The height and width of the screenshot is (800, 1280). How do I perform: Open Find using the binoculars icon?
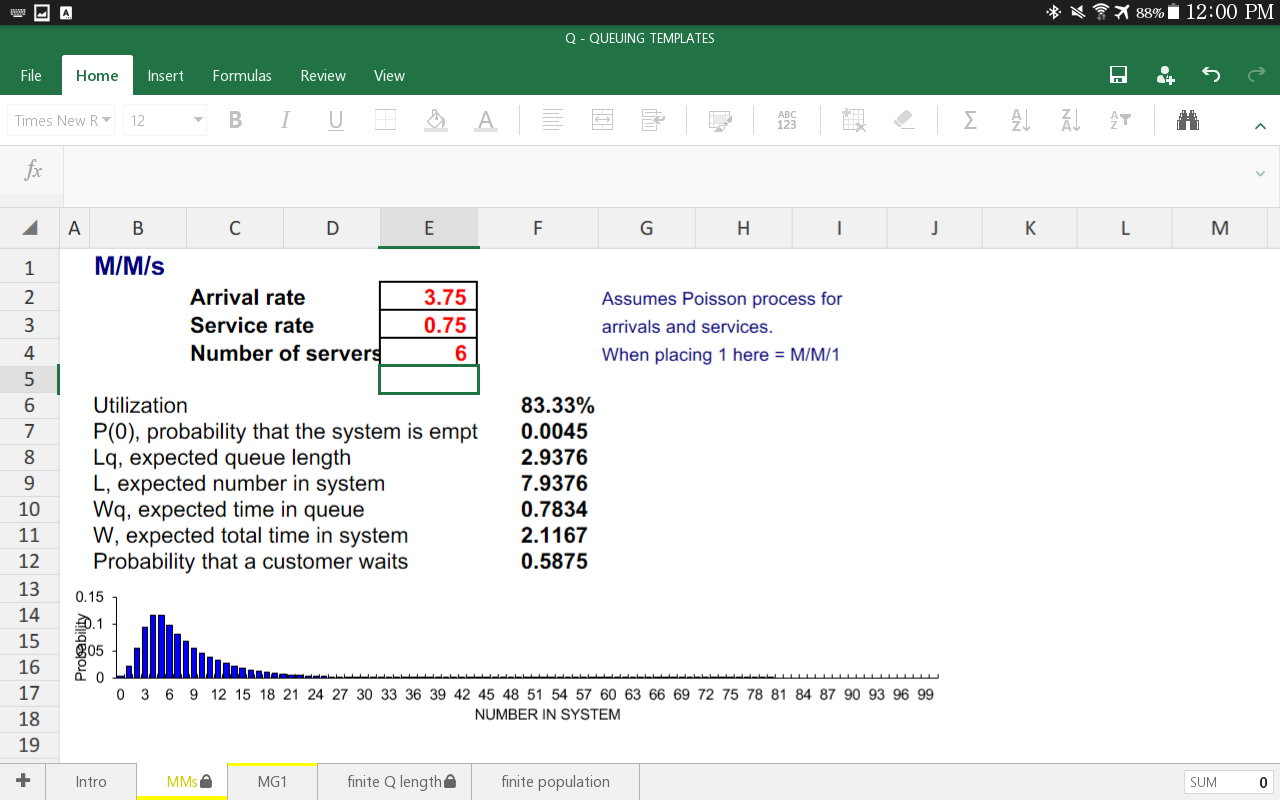pyautogui.click(x=1187, y=120)
